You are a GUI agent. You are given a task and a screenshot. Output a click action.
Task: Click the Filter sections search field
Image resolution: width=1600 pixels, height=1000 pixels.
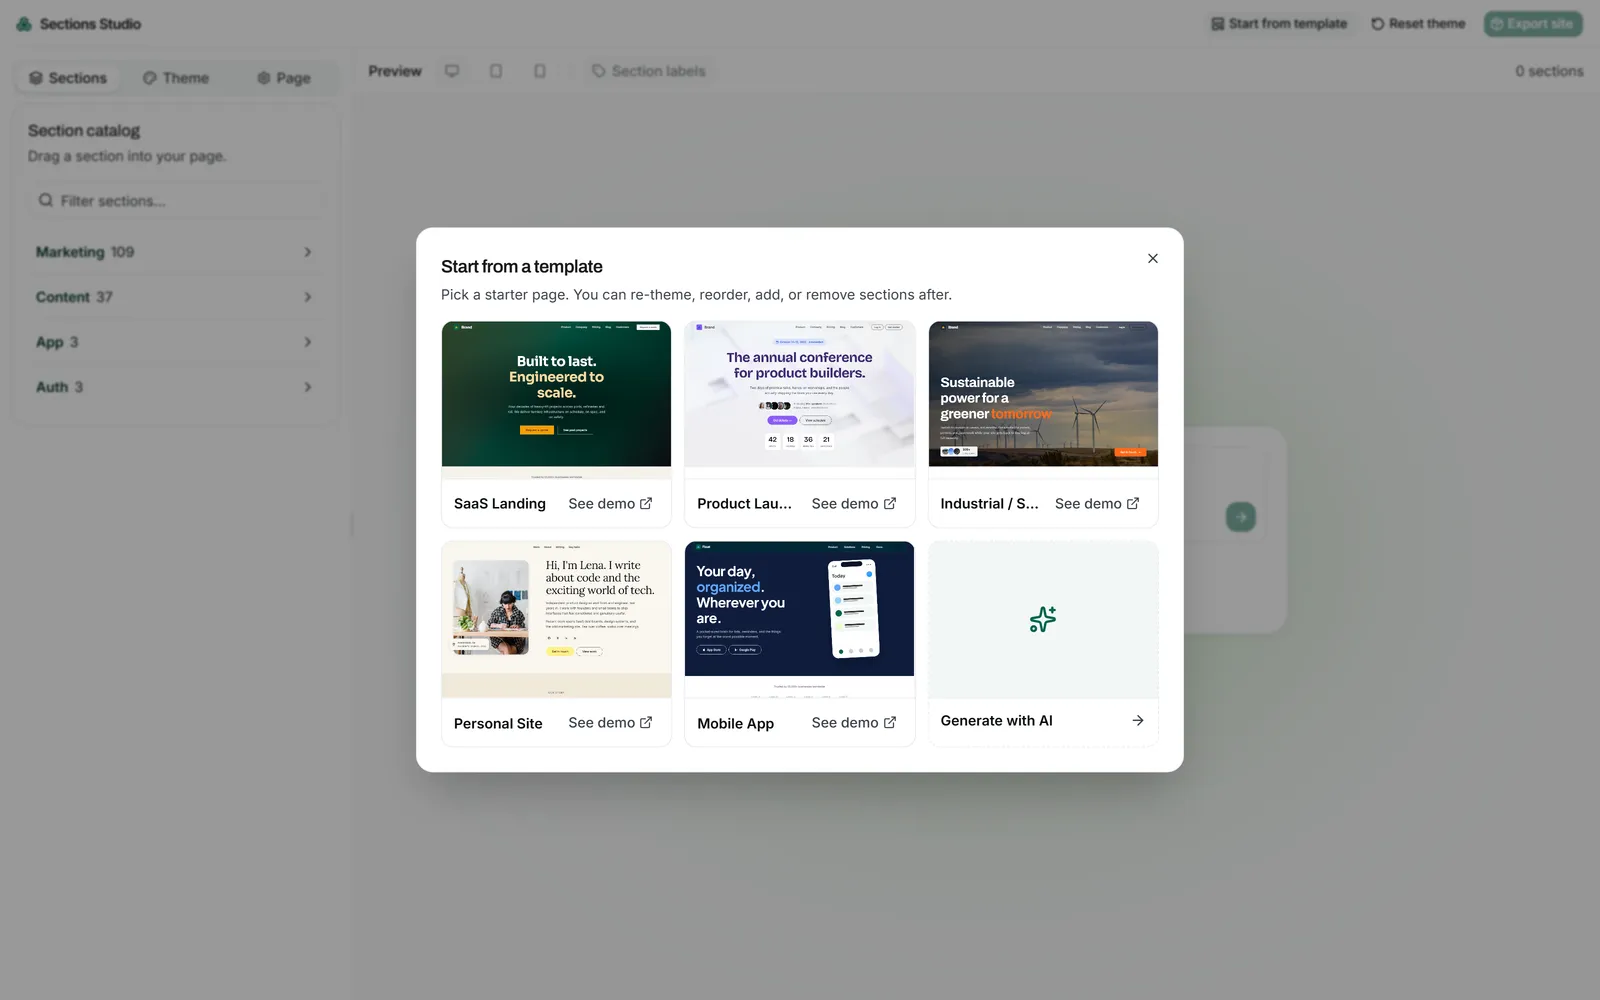point(176,200)
